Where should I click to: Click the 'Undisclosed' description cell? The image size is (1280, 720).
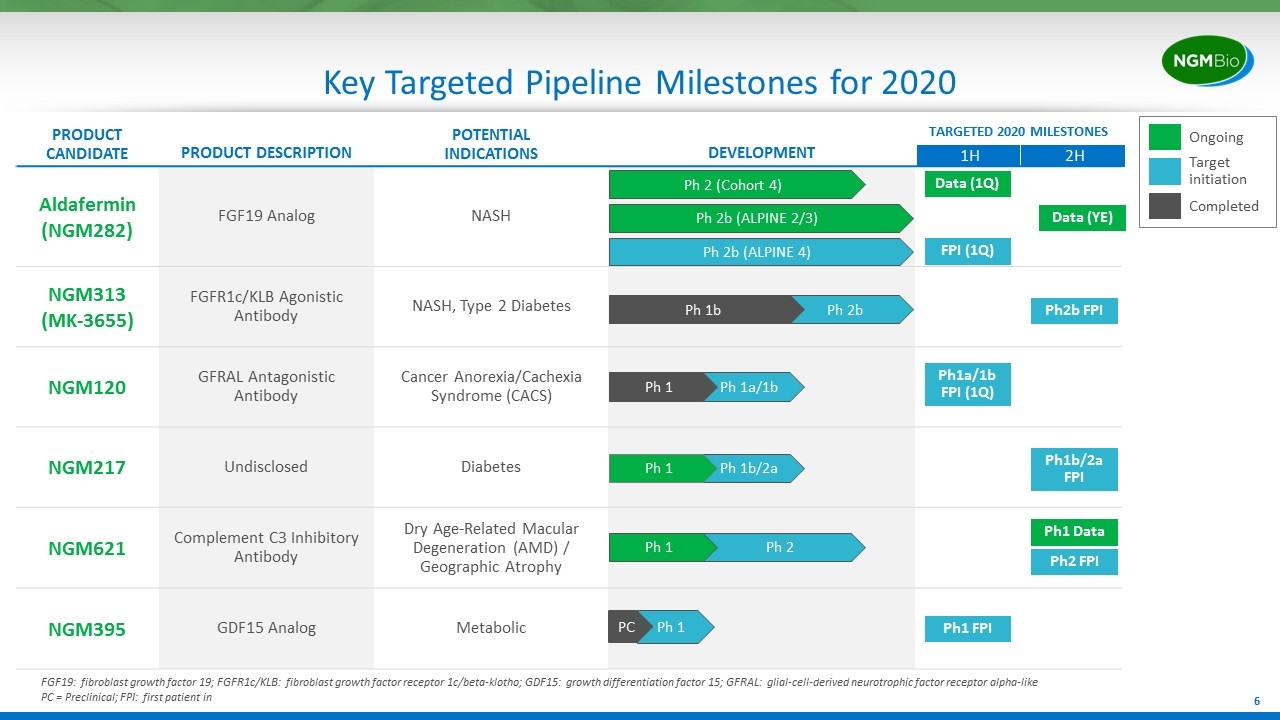click(266, 466)
